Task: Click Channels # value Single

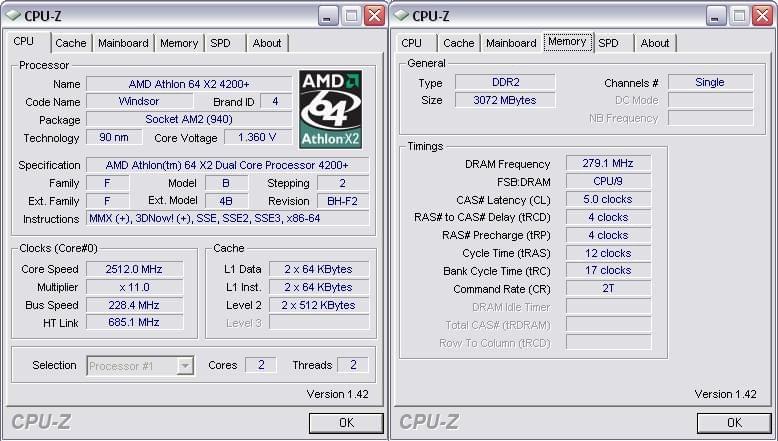Action: click(710, 82)
